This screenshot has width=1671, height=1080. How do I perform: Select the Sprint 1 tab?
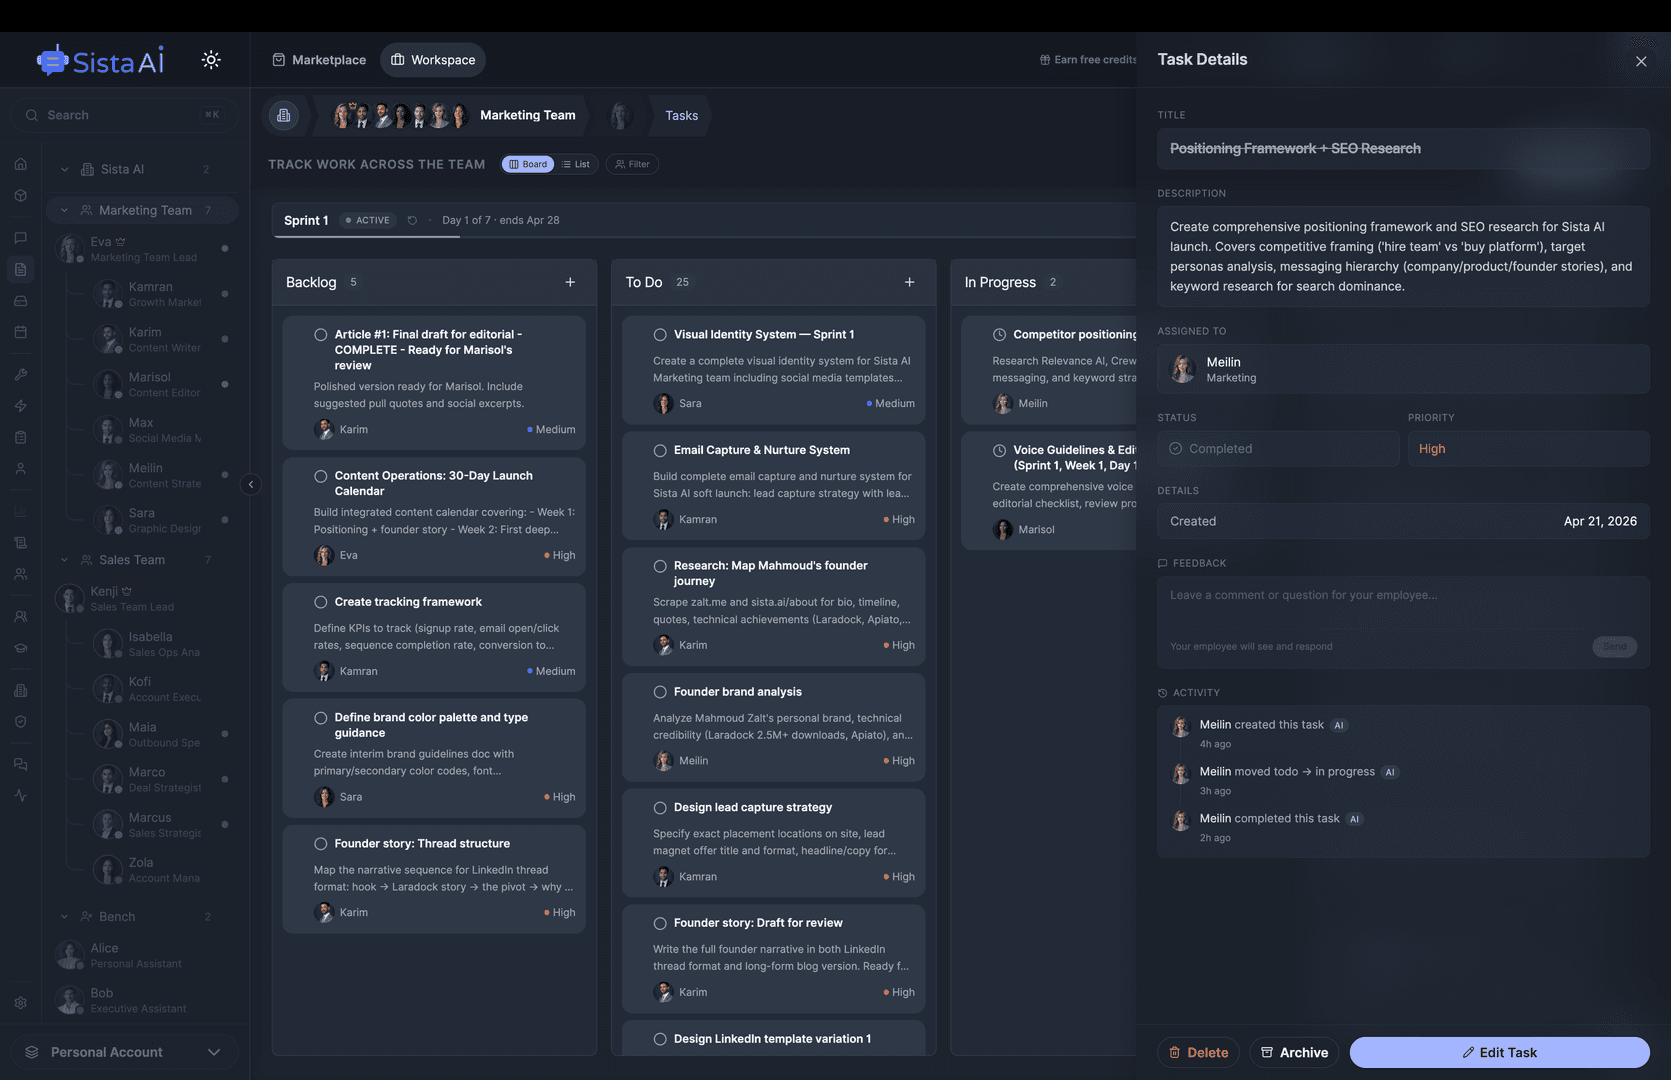306,220
